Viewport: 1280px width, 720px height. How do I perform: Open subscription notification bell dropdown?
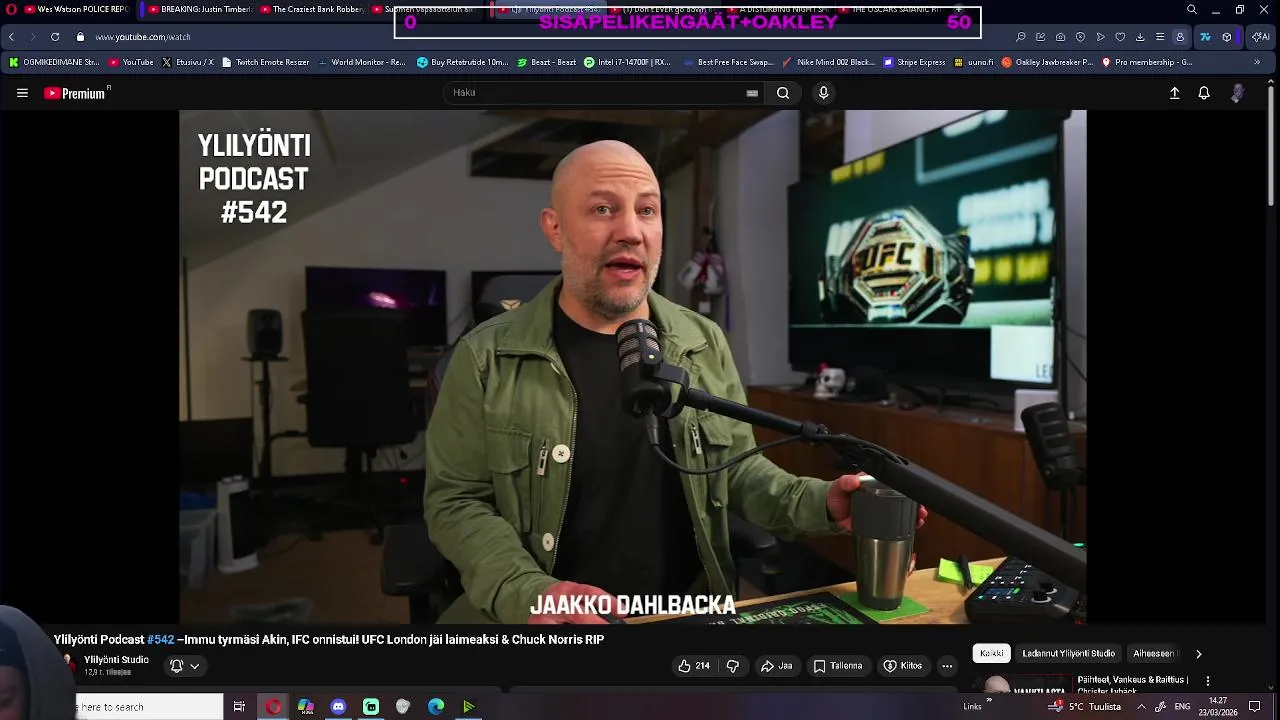(184, 666)
